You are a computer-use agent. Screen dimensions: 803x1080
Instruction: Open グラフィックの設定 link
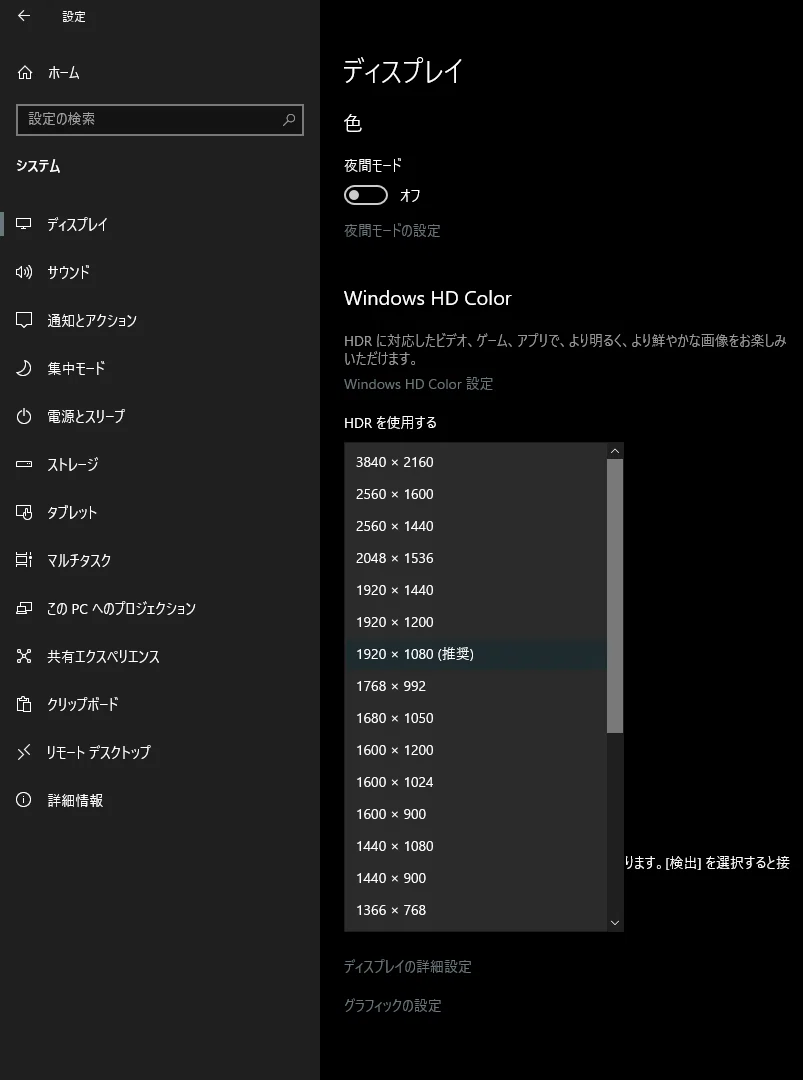coord(393,1006)
